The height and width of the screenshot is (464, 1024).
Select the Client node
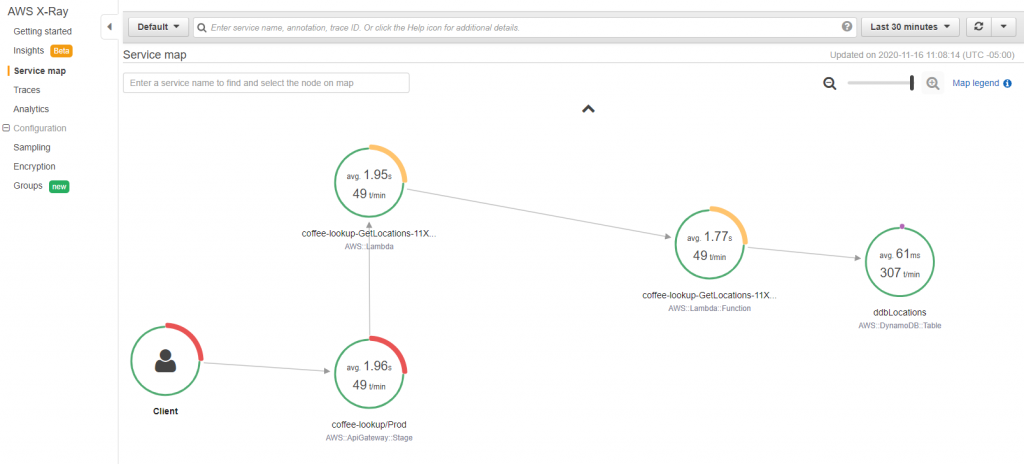(166, 360)
